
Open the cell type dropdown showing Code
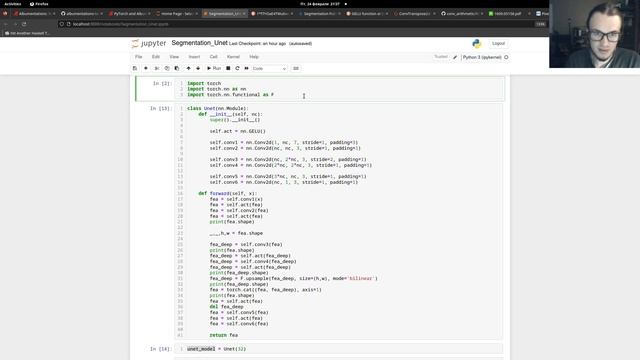(269, 69)
